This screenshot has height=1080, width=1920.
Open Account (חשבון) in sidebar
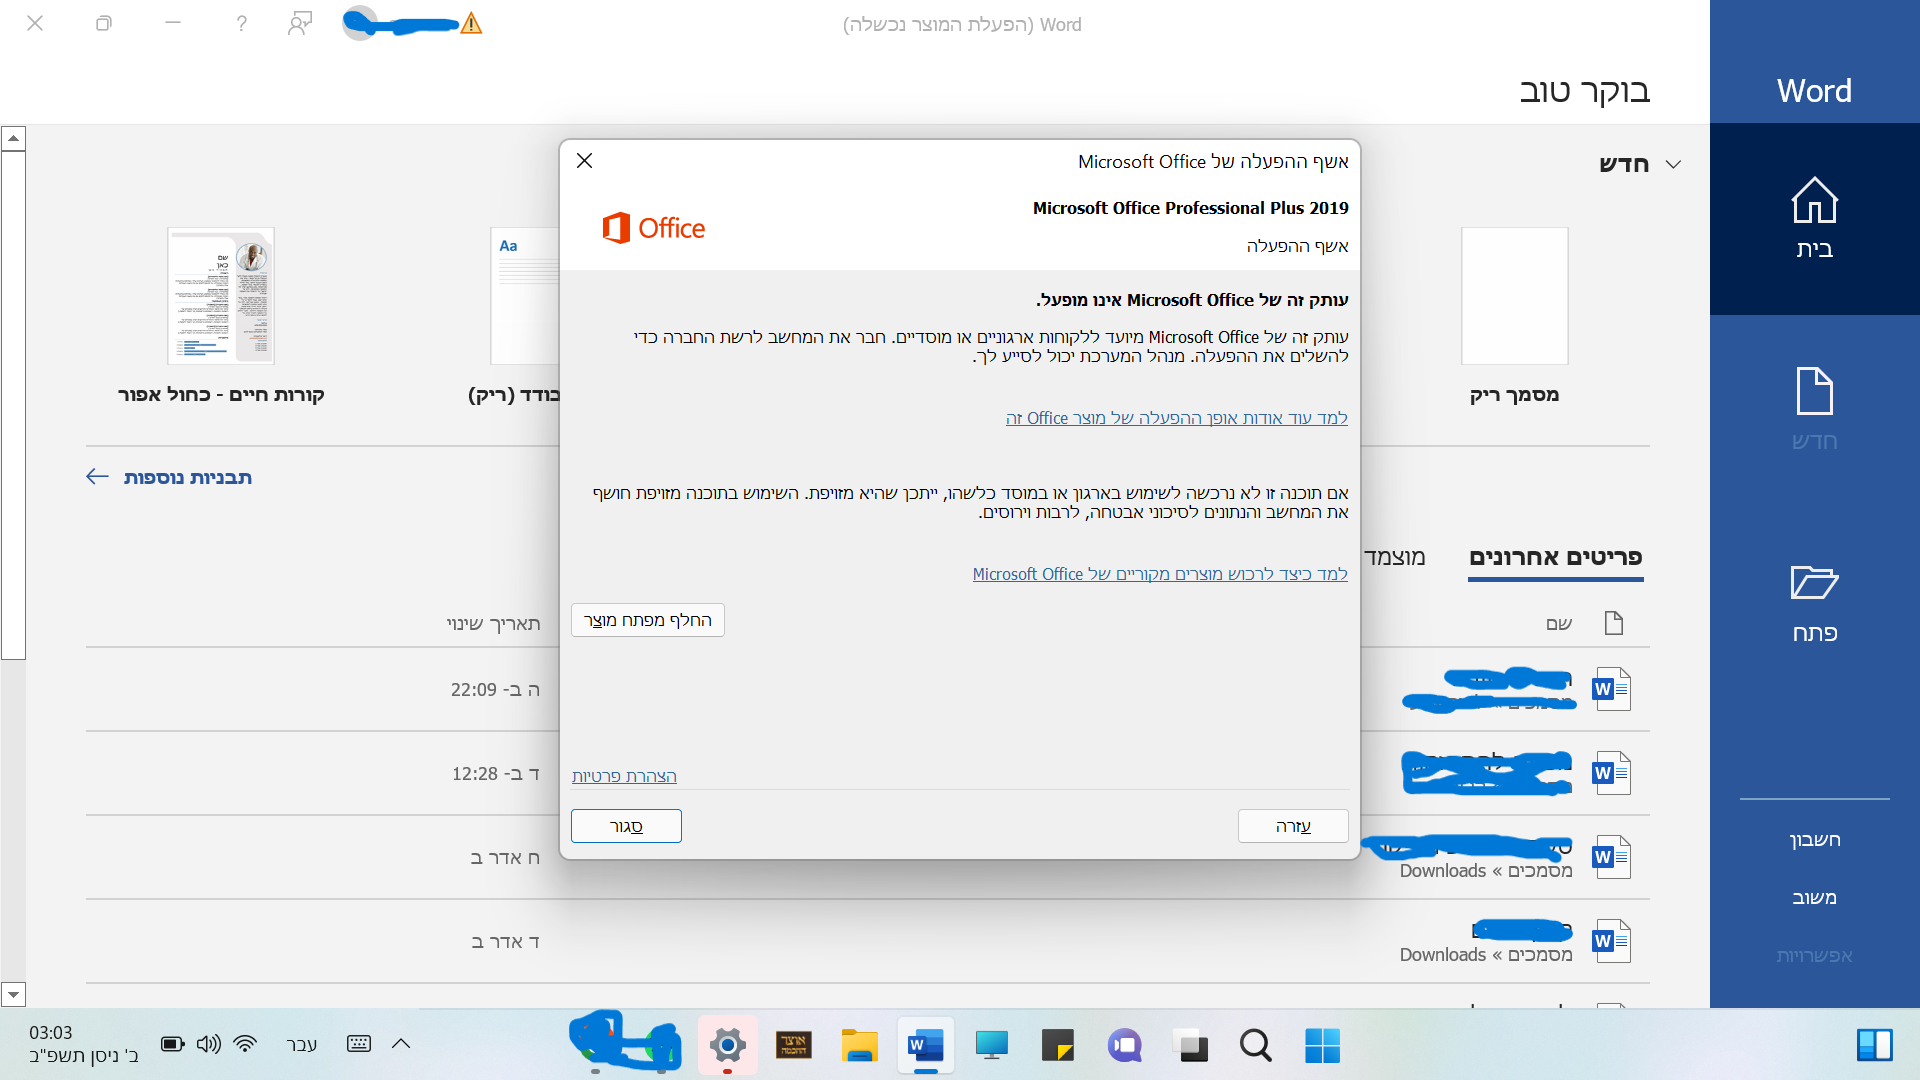(1814, 840)
